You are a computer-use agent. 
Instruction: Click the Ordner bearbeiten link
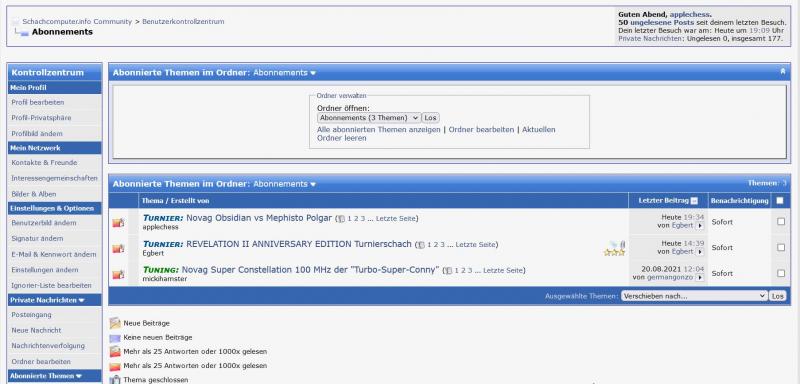pos(481,130)
